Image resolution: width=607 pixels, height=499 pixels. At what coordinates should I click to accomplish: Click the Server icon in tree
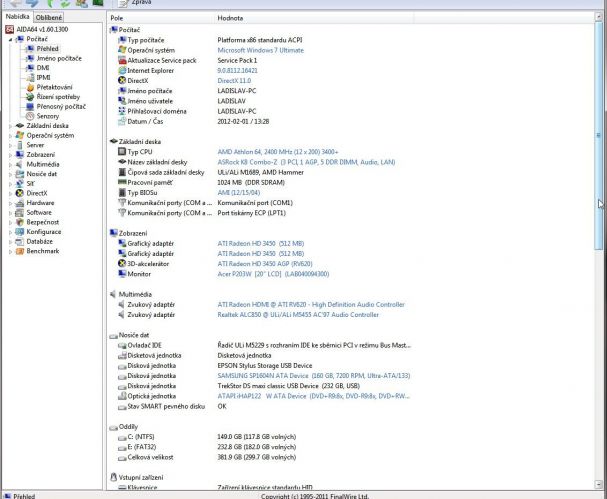click(20, 145)
